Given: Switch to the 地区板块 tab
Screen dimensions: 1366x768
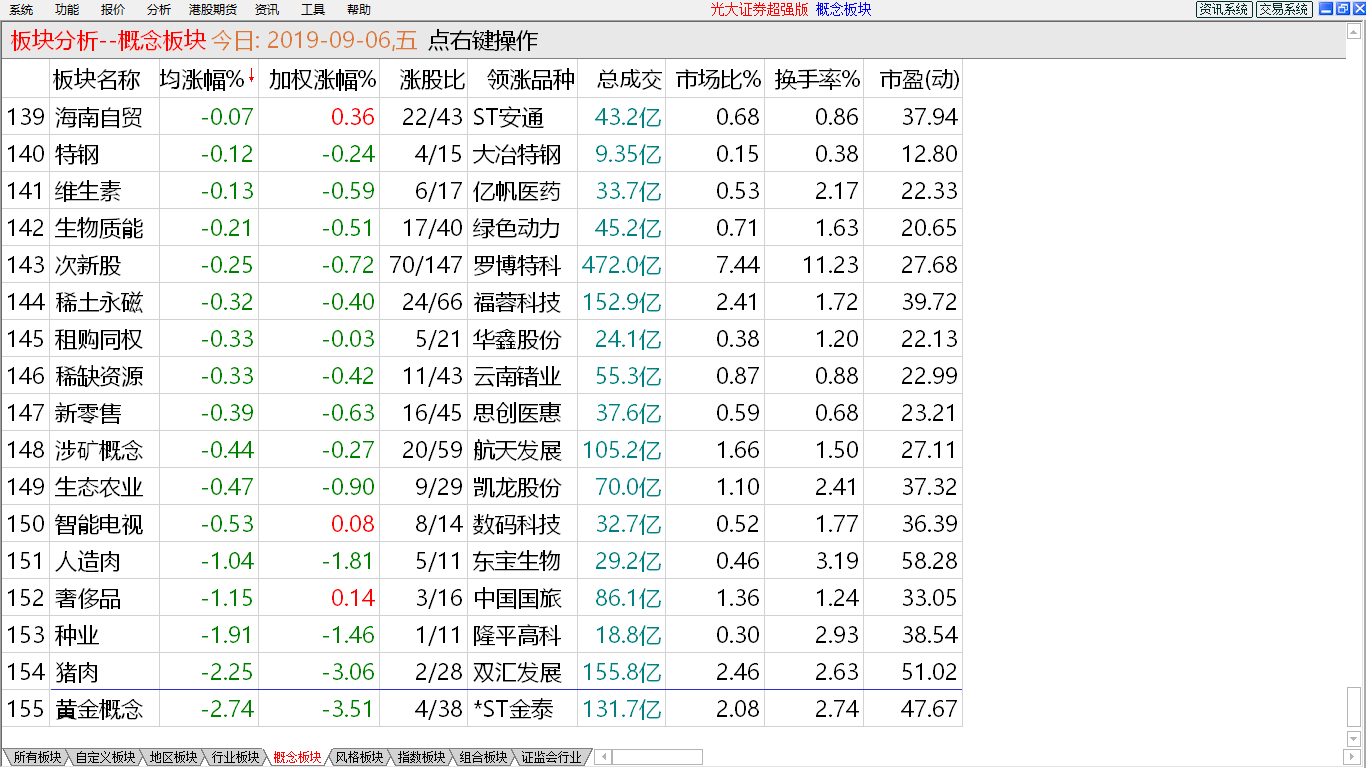Looking at the screenshot, I should pos(174,757).
